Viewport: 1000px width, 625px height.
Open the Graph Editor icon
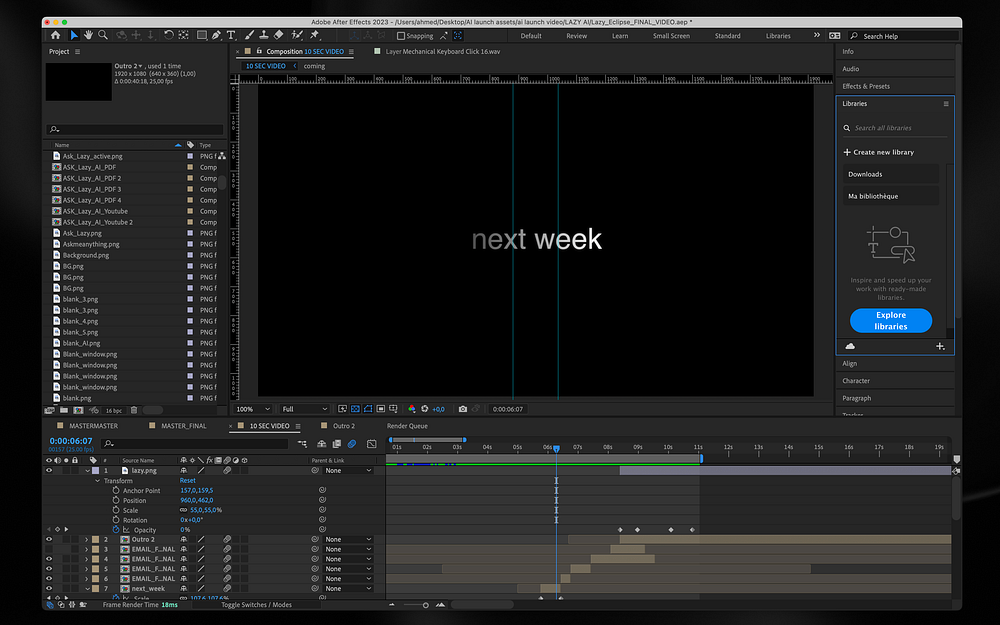point(372,444)
